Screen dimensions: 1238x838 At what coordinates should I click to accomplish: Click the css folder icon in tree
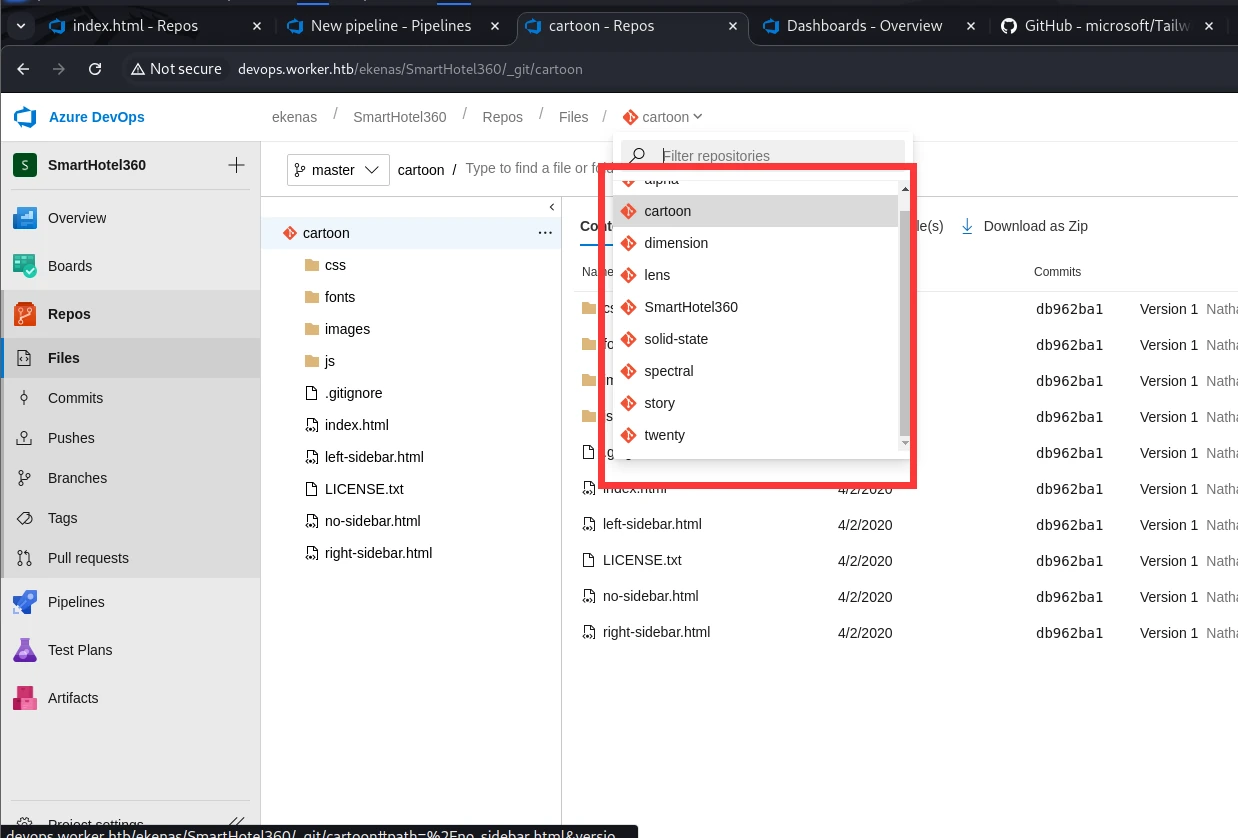[x=311, y=265]
